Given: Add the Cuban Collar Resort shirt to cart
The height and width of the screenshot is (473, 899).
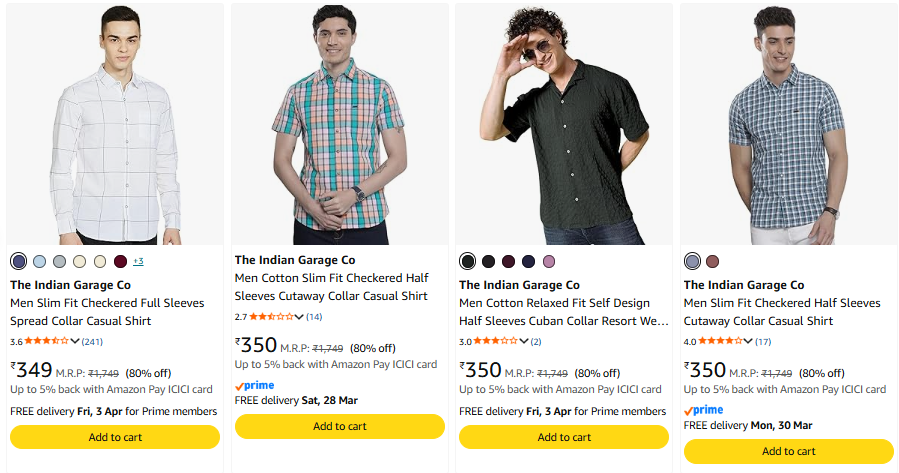Looking at the screenshot, I should click(564, 437).
